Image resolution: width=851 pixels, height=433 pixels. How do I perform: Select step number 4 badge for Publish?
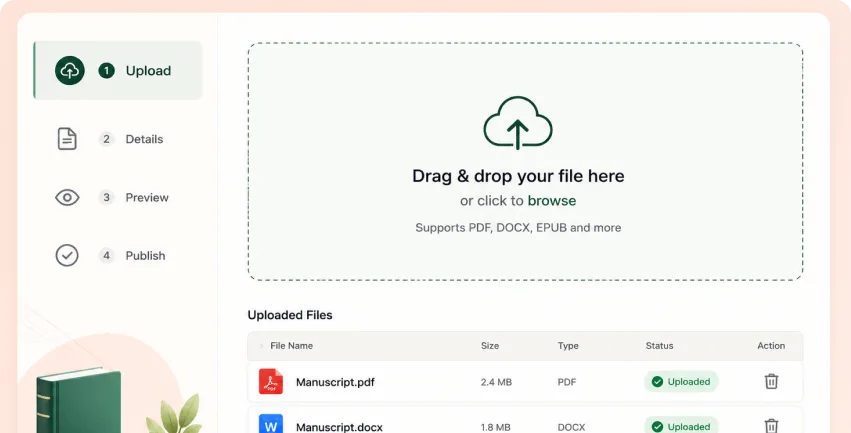point(106,256)
